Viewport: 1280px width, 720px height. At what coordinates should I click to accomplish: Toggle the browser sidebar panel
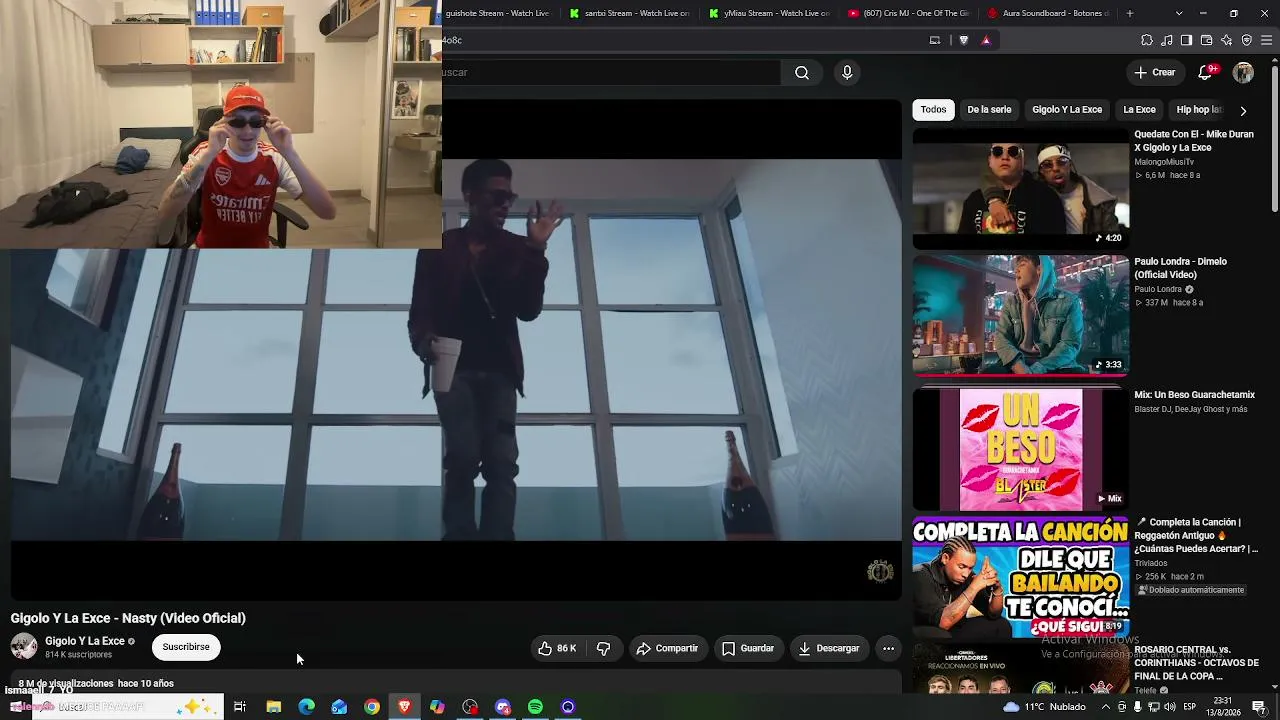point(1186,40)
